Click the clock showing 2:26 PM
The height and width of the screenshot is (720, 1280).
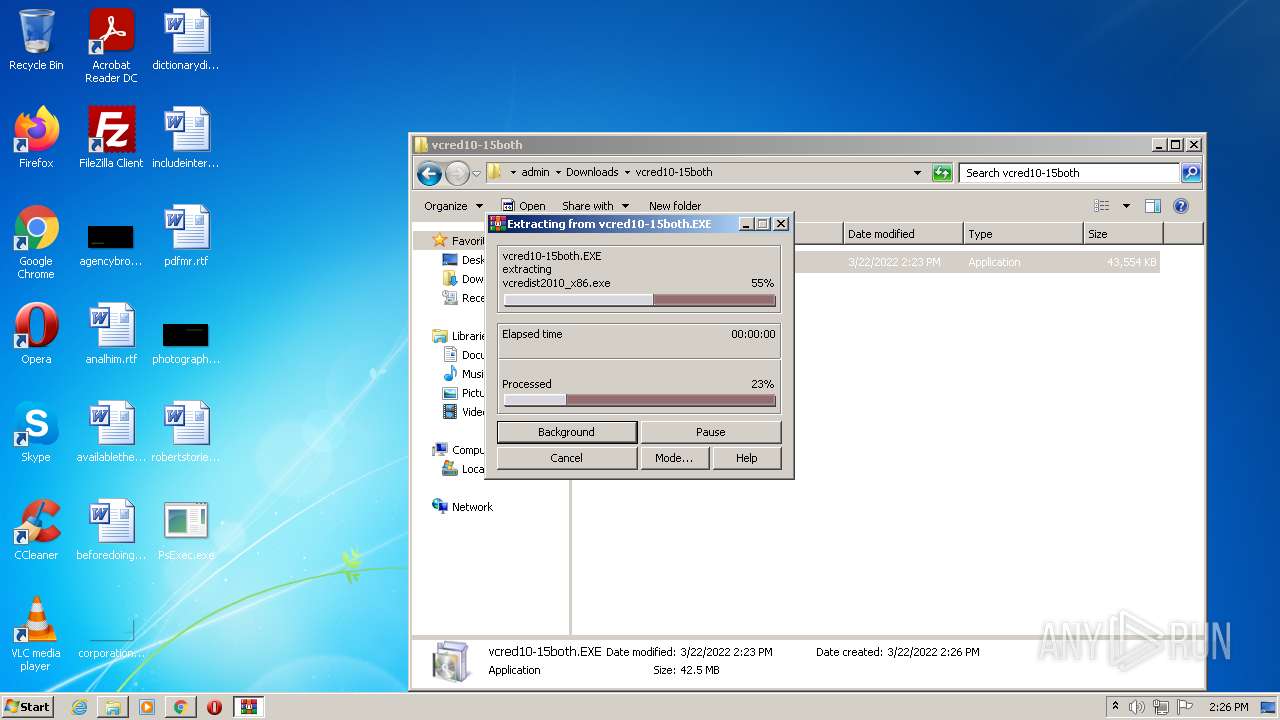point(1228,707)
